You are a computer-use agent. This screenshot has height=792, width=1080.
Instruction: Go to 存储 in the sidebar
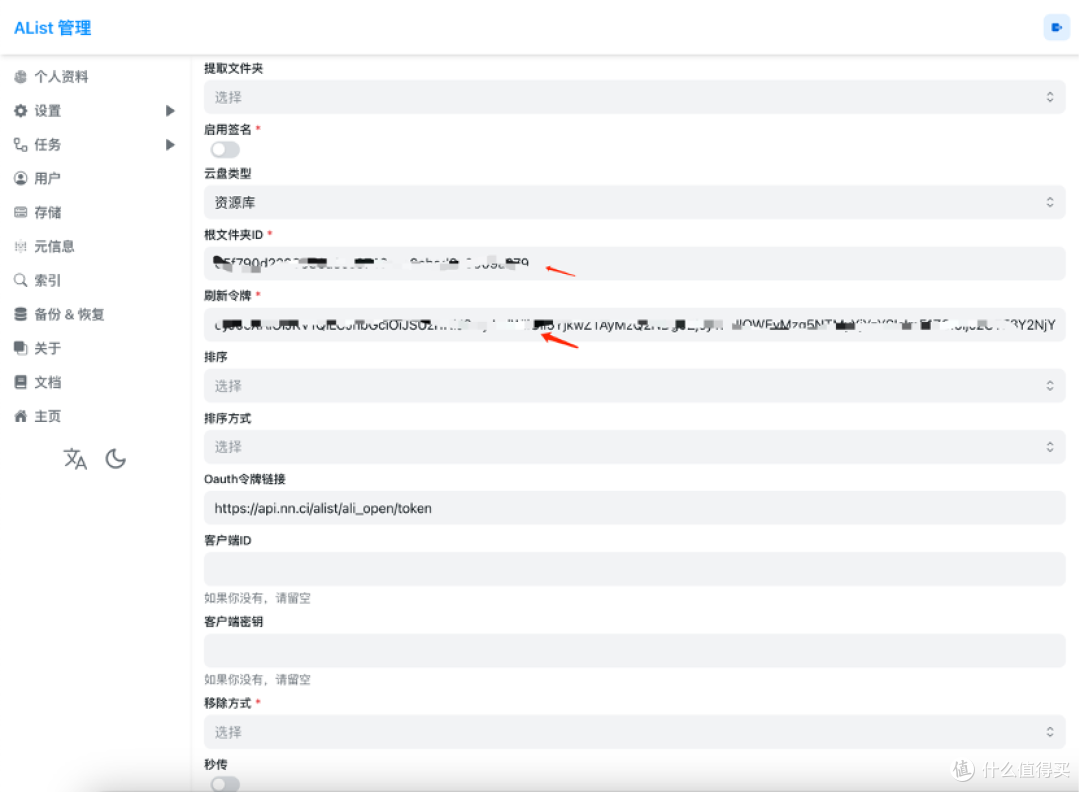click(48, 212)
